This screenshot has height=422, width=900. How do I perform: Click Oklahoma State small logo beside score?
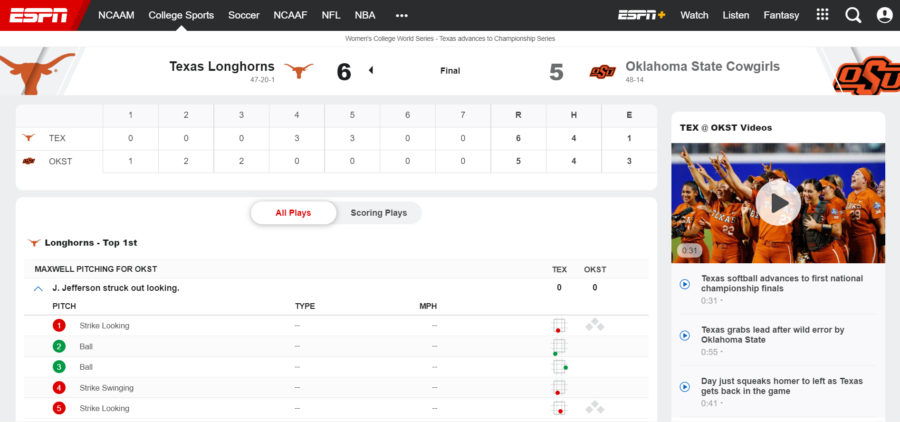[603, 71]
